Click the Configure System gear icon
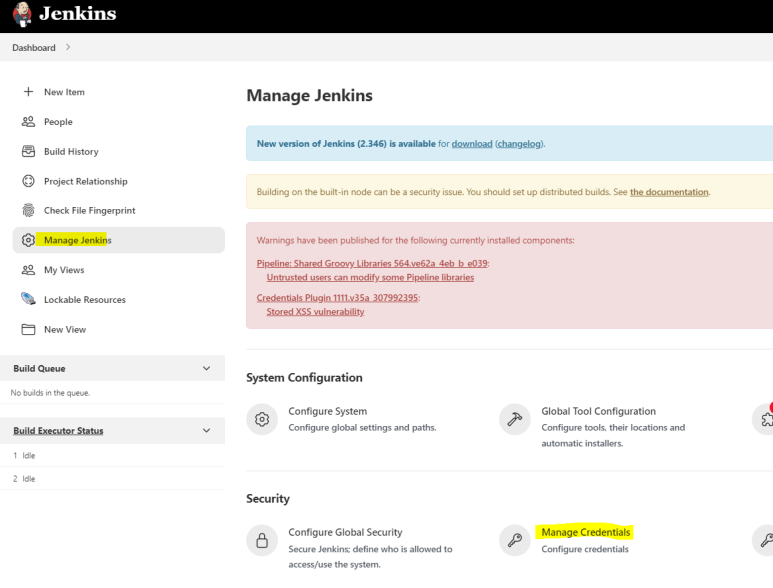This screenshot has width=773, height=588. point(262,419)
